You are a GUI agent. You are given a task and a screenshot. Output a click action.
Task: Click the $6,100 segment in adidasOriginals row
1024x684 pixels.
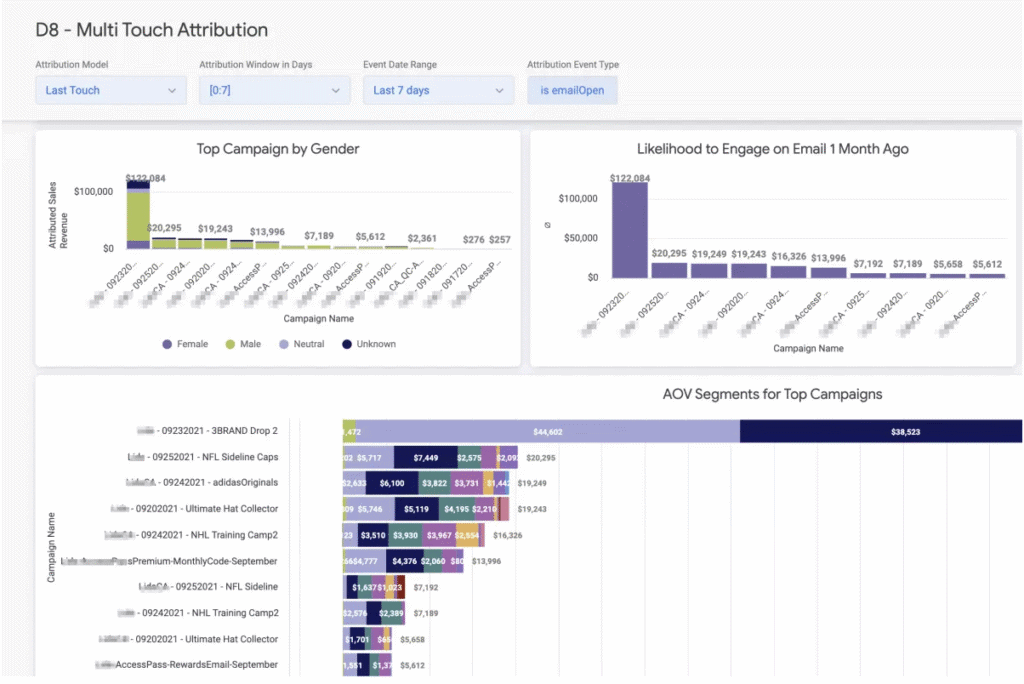(x=391, y=483)
